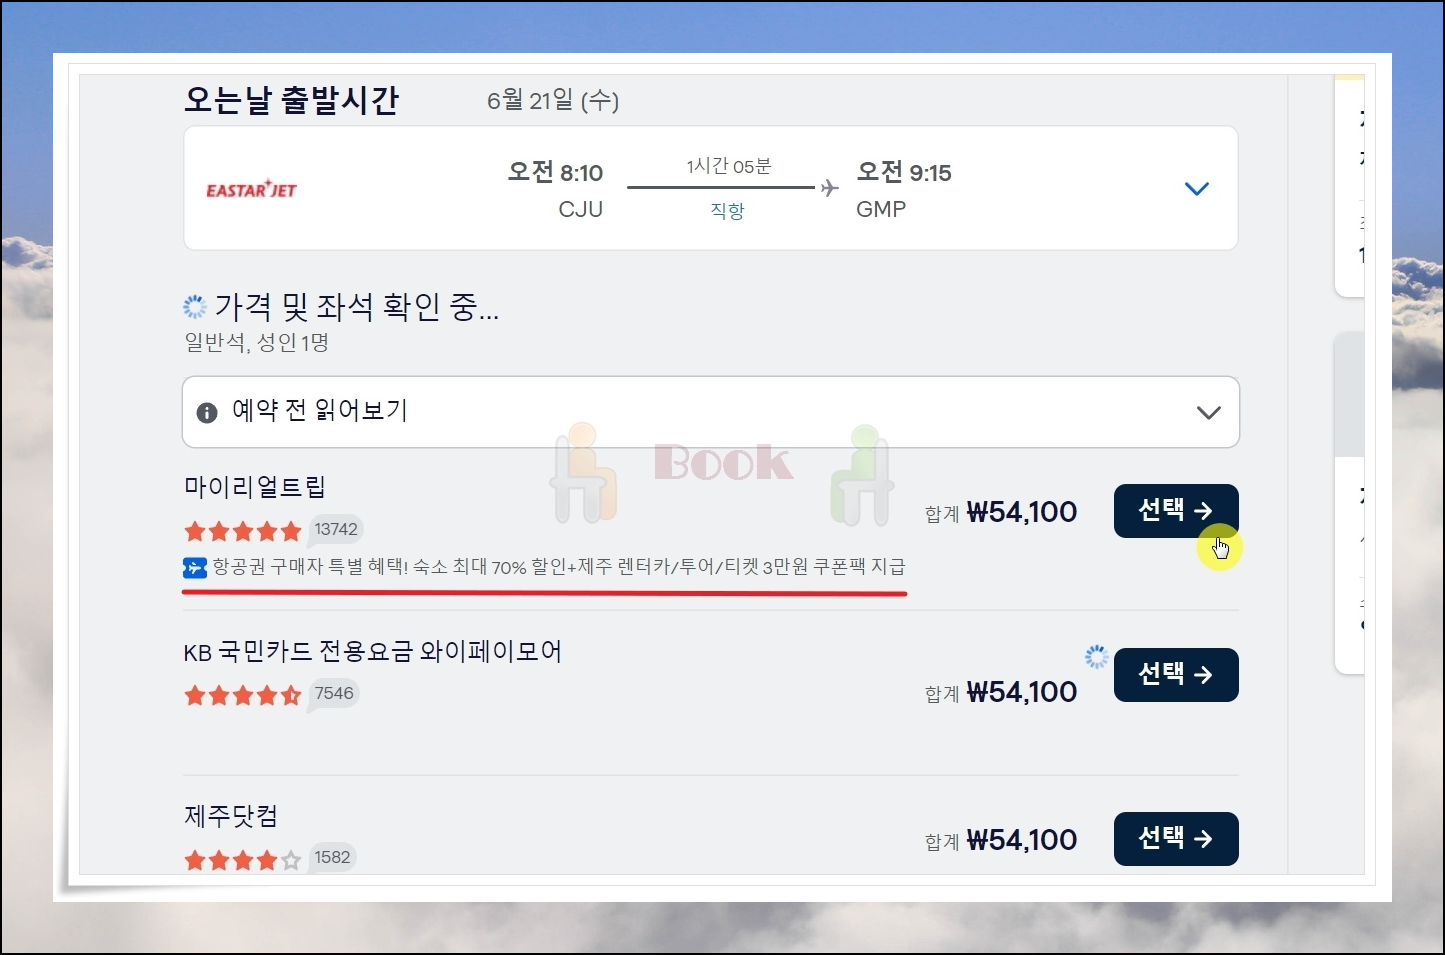Click the spinner beside the KB 국민카드 선택 button
The width and height of the screenshot is (1445, 955).
(1097, 657)
